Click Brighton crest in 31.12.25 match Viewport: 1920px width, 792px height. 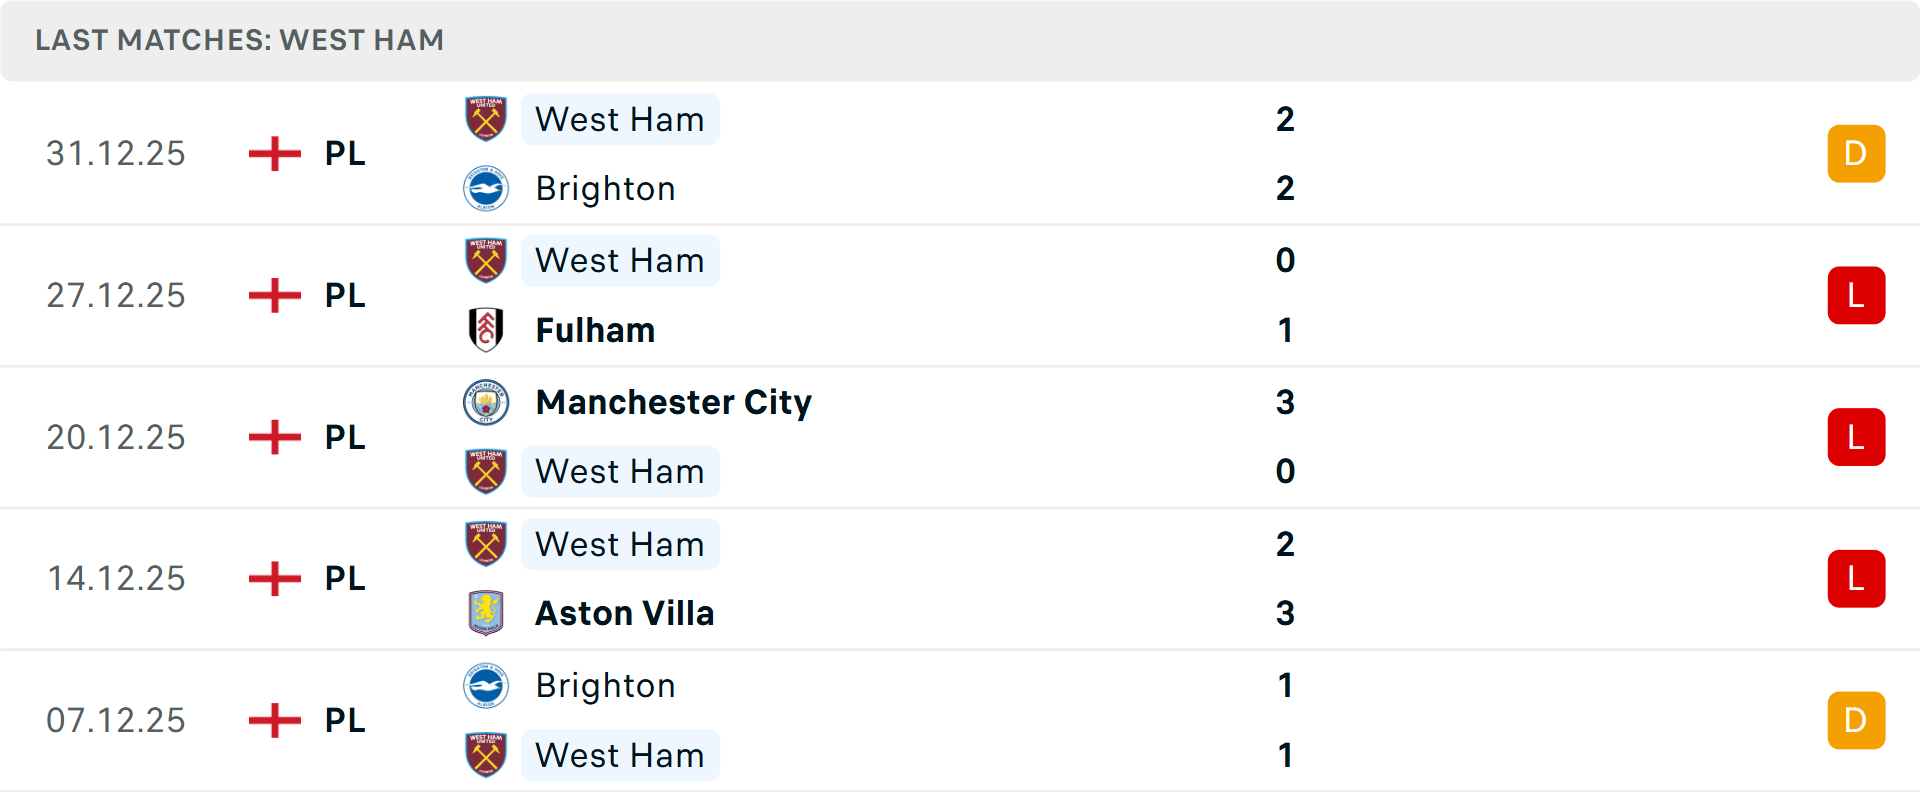click(486, 188)
